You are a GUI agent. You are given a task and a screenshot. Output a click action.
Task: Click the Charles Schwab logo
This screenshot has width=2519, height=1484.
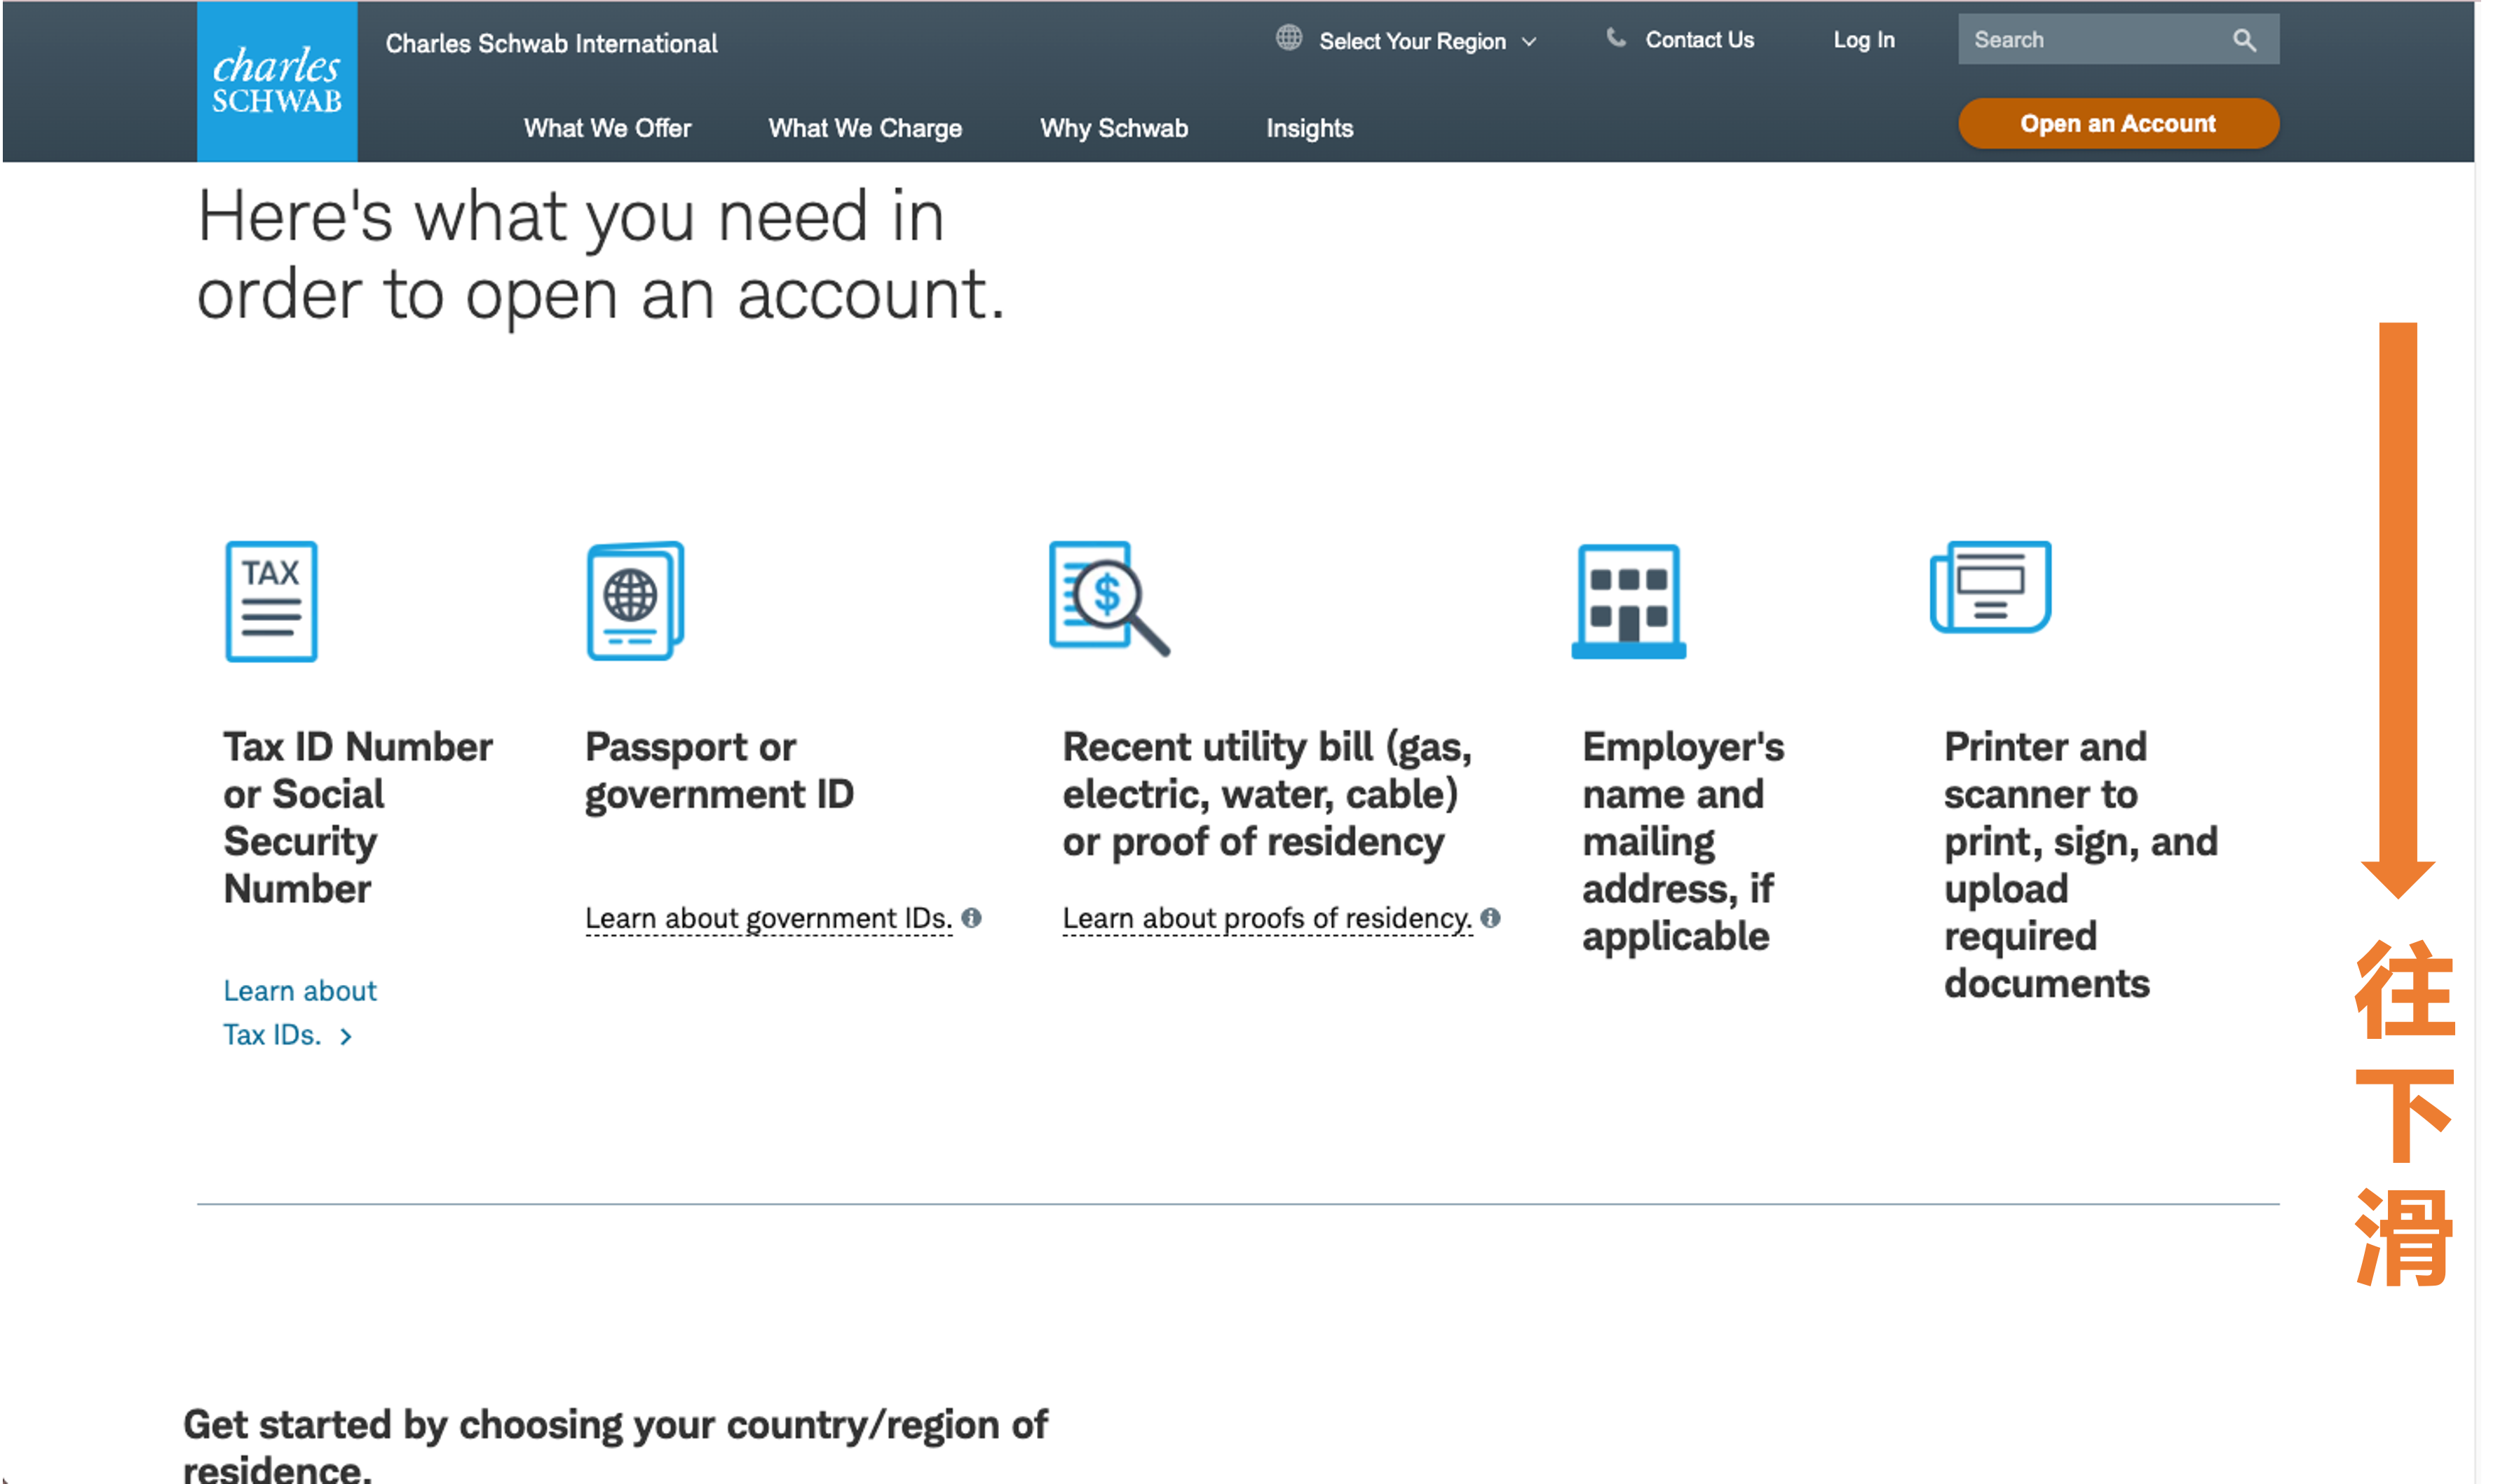click(x=277, y=80)
